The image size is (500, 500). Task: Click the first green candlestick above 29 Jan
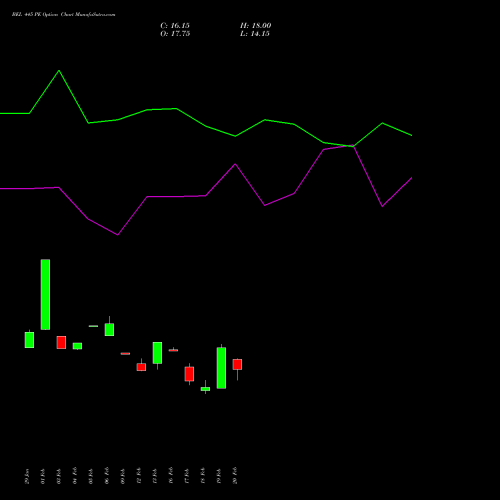tap(29, 340)
